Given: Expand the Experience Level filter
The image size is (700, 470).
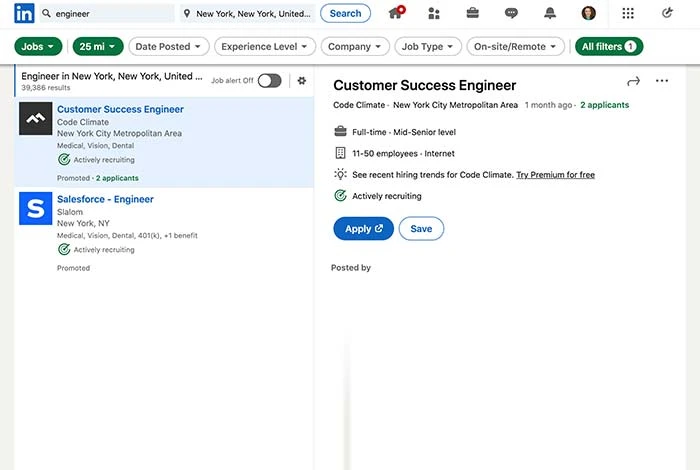Looking at the screenshot, I should click(265, 46).
